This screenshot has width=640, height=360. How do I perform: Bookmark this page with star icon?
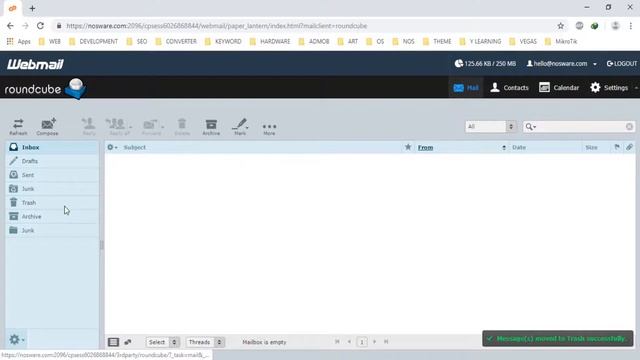pyautogui.click(x=561, y=26)
